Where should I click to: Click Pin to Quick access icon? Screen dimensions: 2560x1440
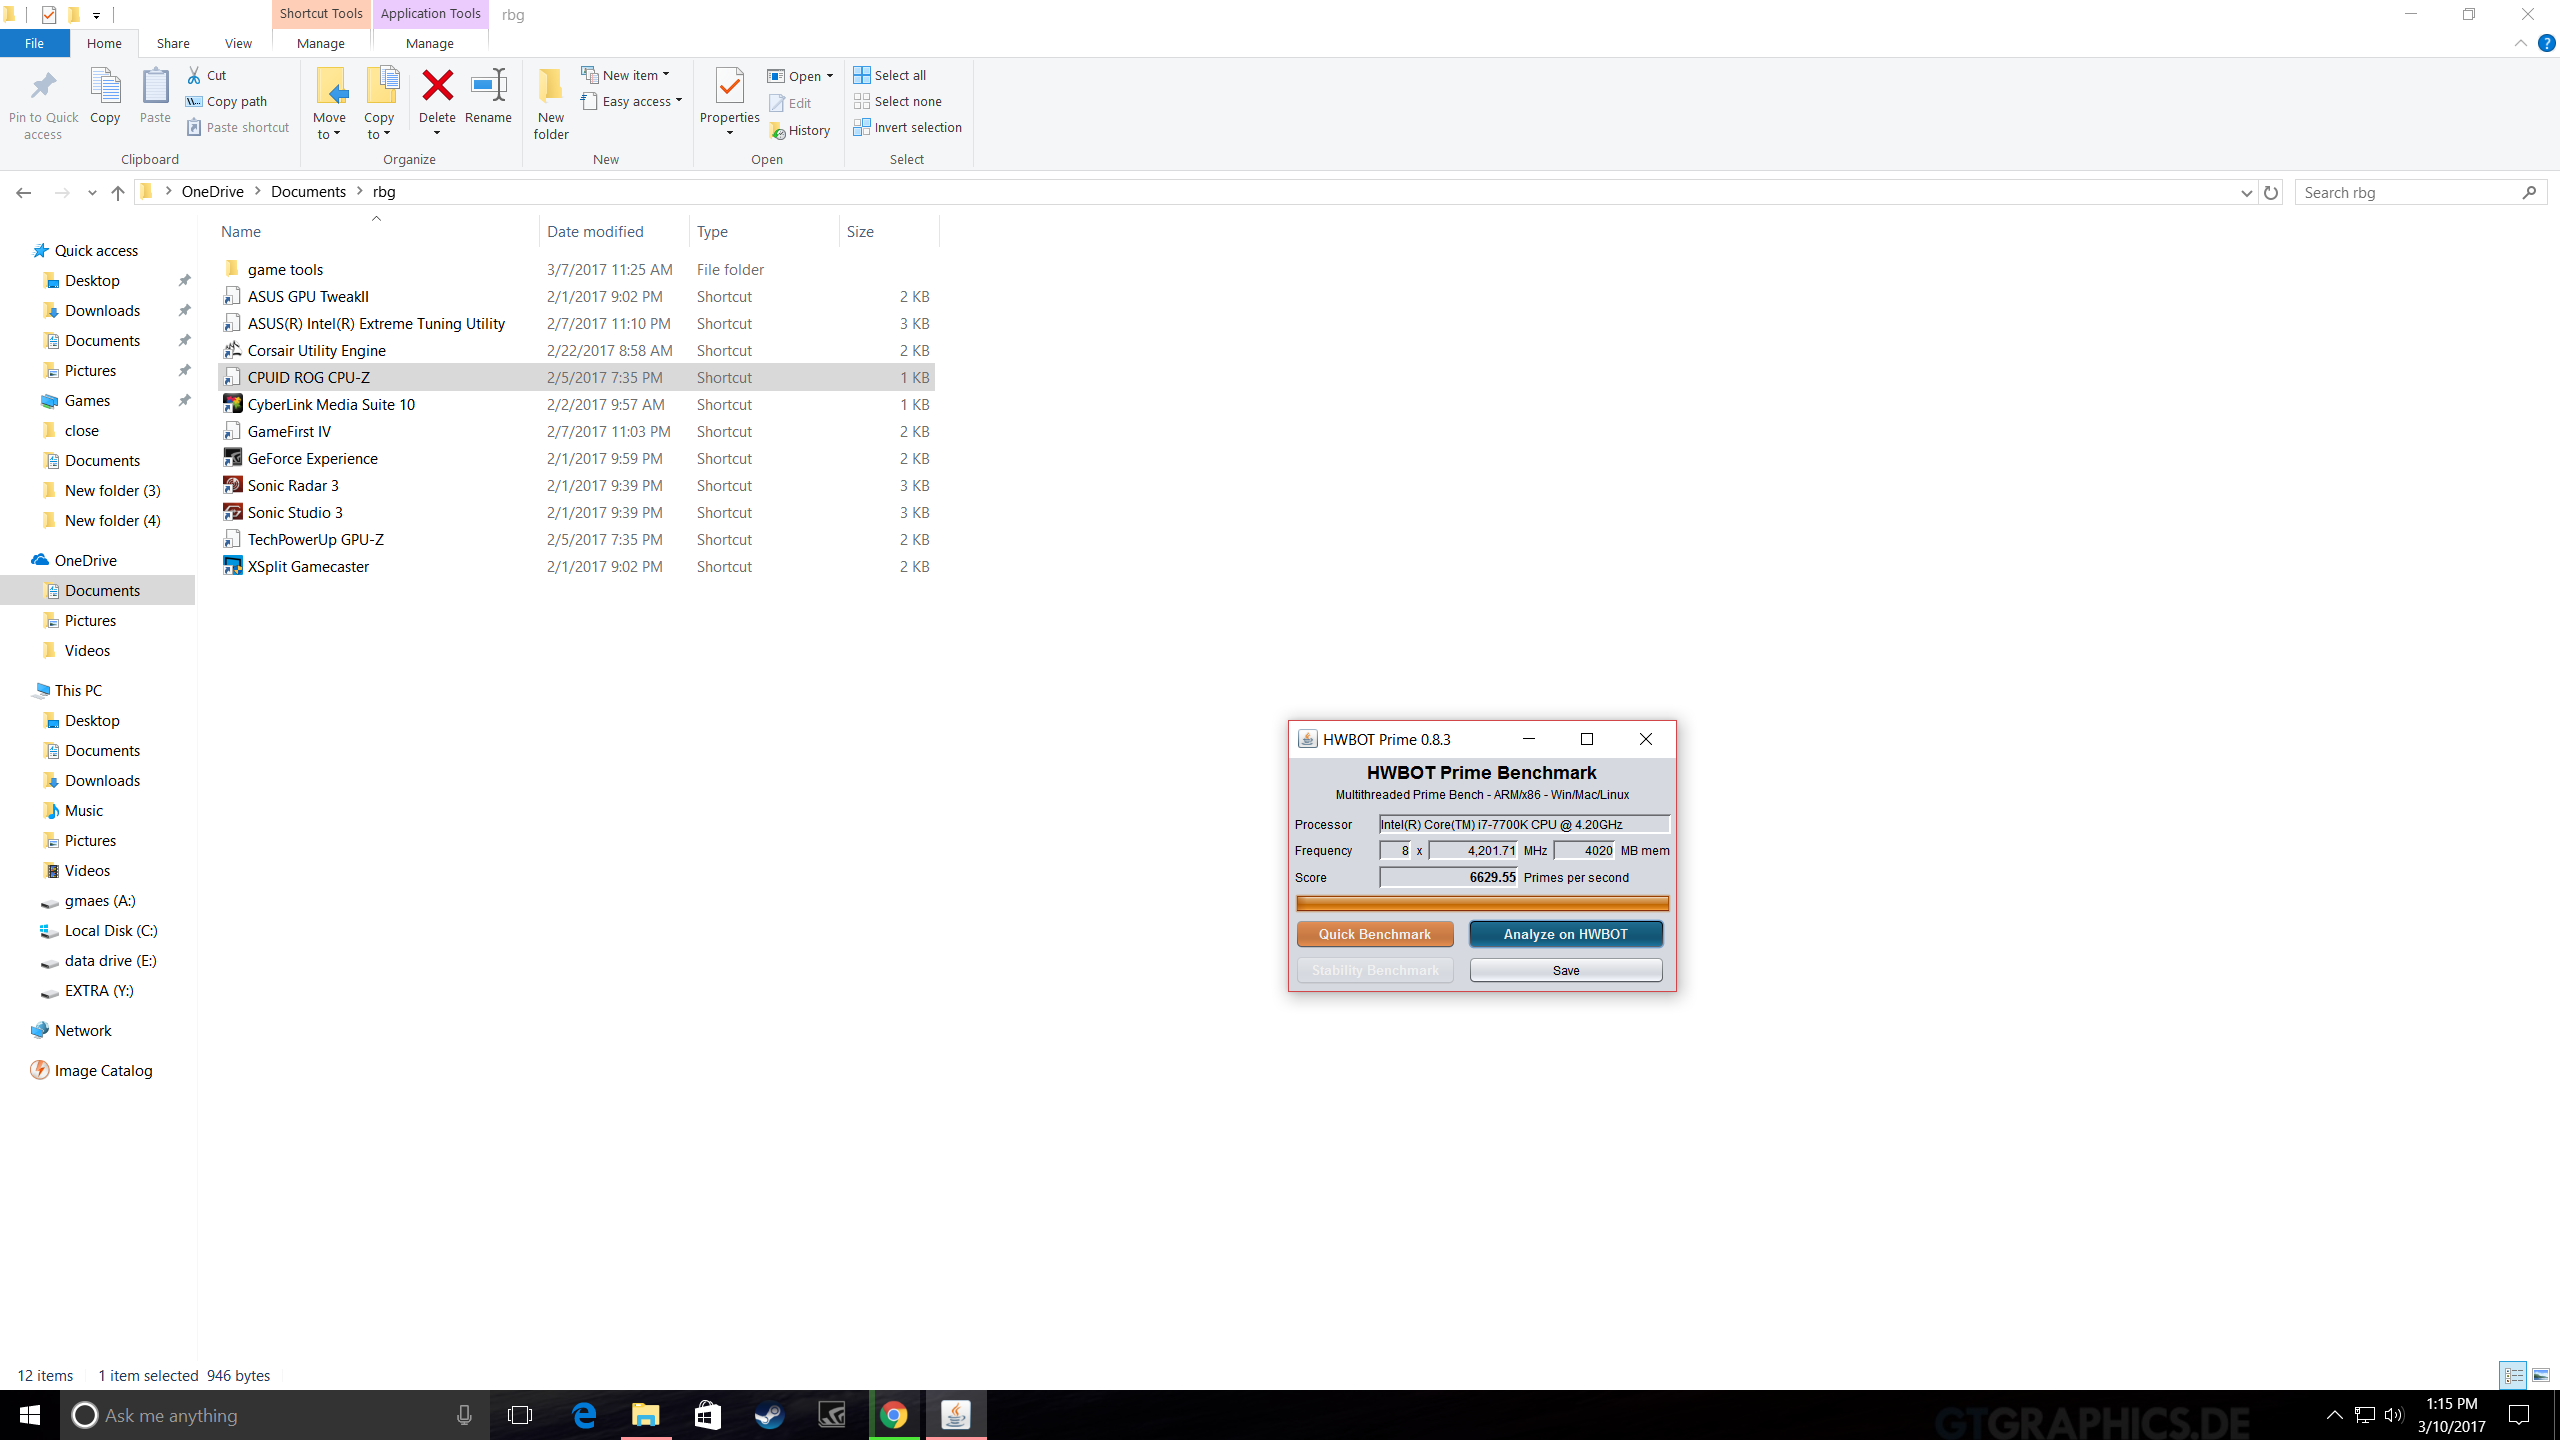pos(43,87)
